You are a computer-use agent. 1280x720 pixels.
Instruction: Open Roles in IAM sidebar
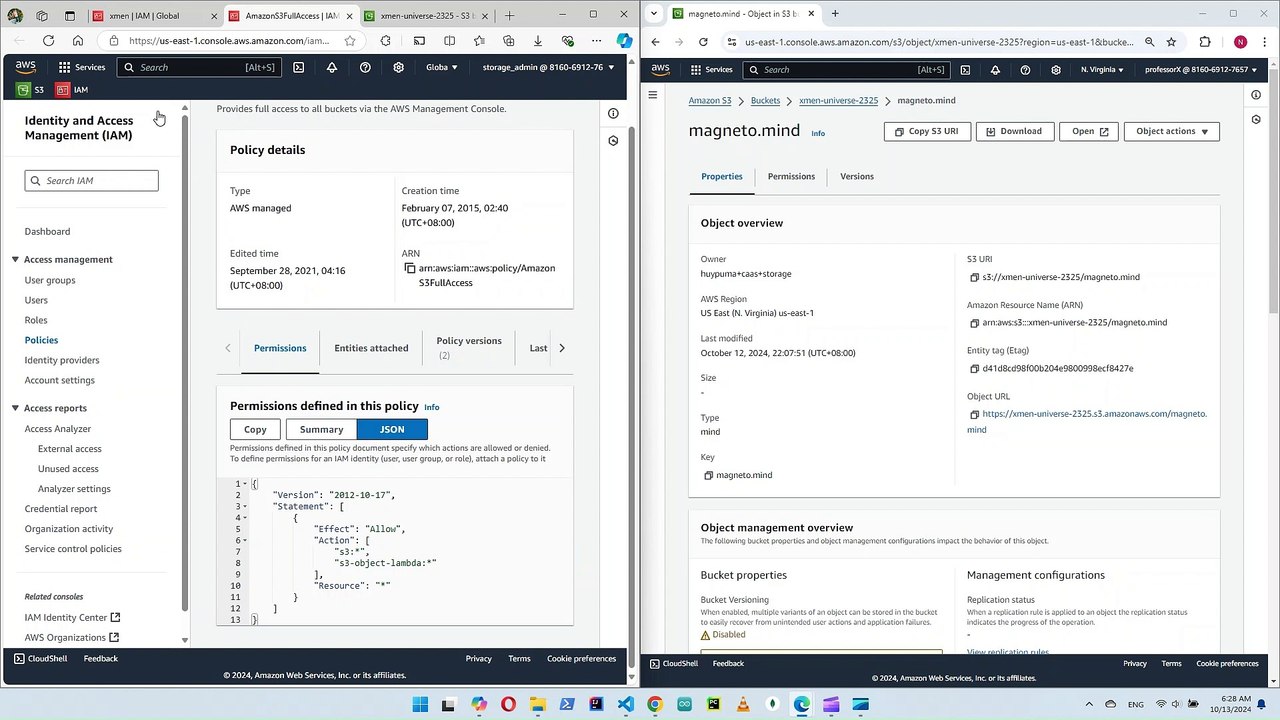pos(36,320)
